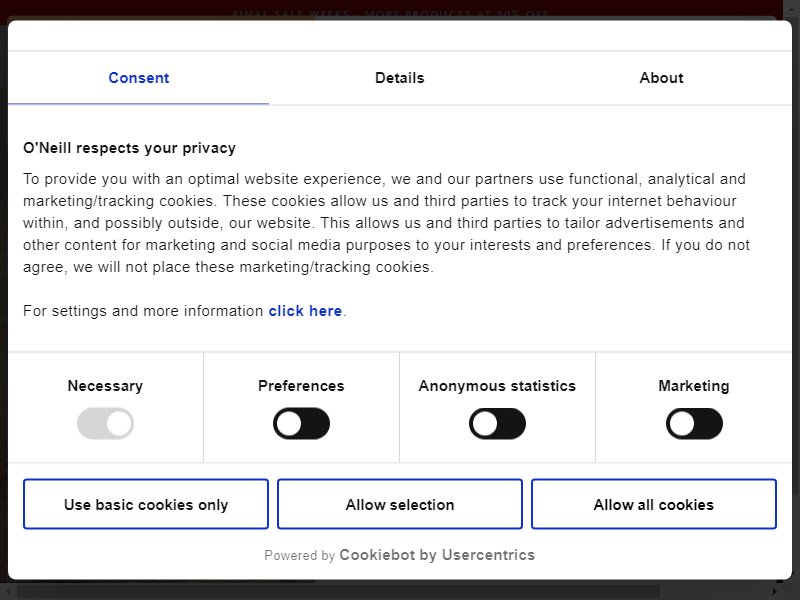
Task: Open the About tab
Action: [661, 78]
